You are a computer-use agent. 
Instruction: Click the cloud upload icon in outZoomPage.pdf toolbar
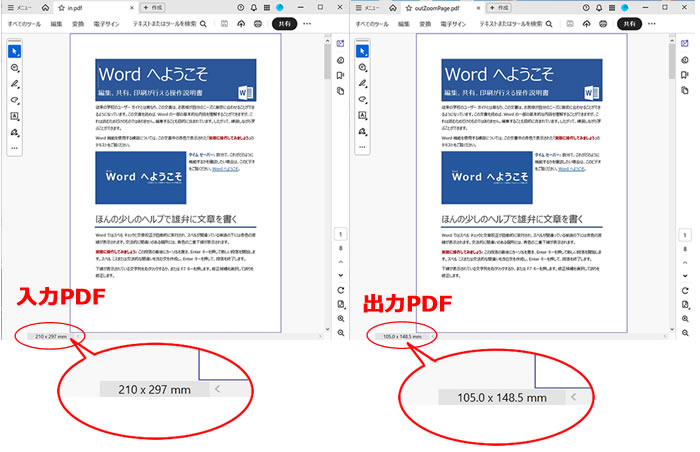[586, 24]
